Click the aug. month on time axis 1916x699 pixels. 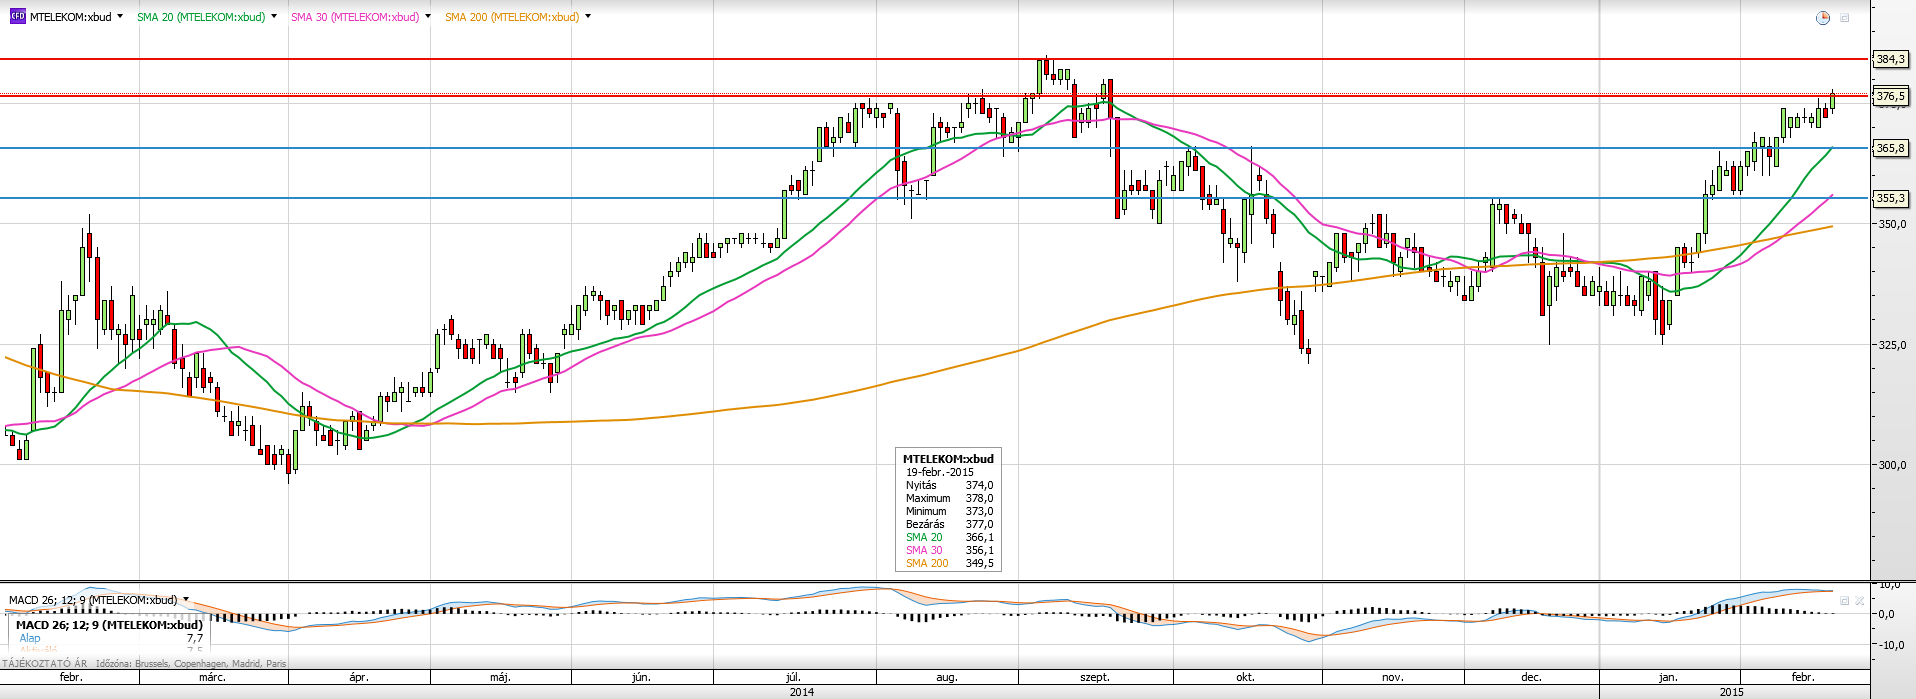click(x=946, y=677)
